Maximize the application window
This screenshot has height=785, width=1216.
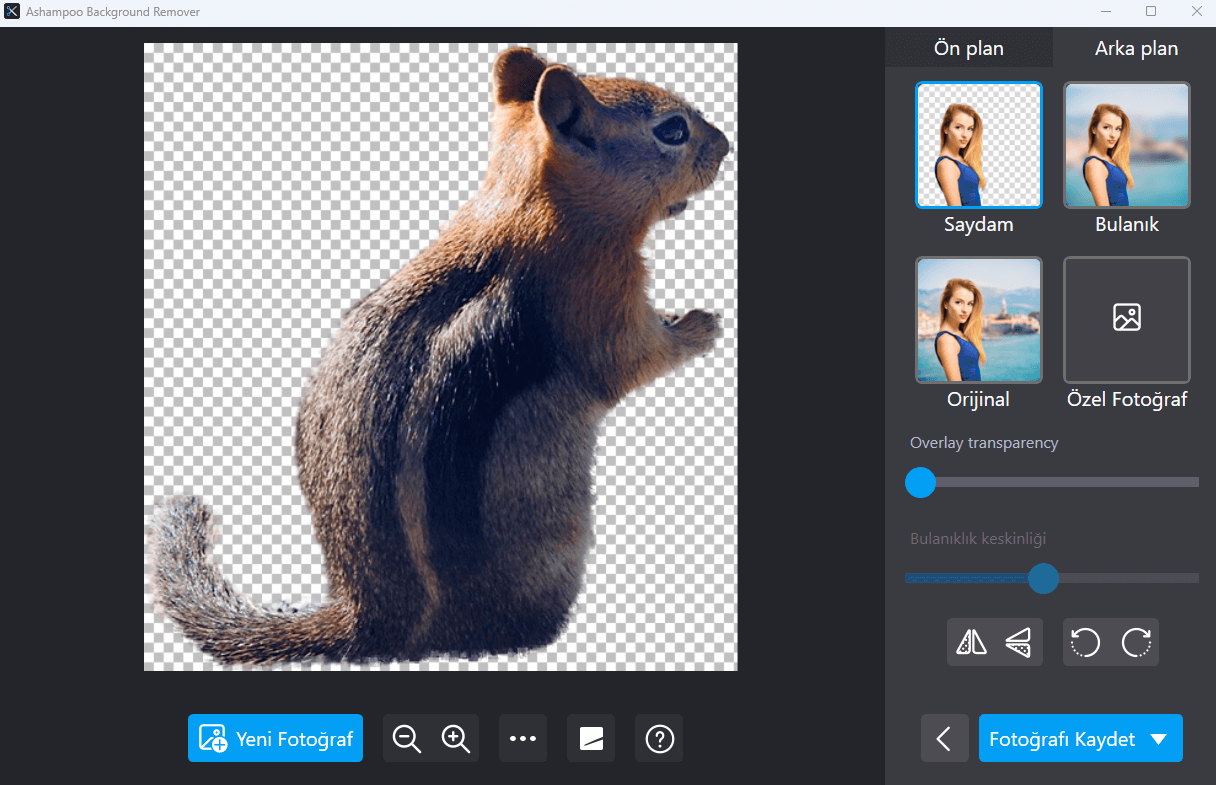(x=1151, y=12)
